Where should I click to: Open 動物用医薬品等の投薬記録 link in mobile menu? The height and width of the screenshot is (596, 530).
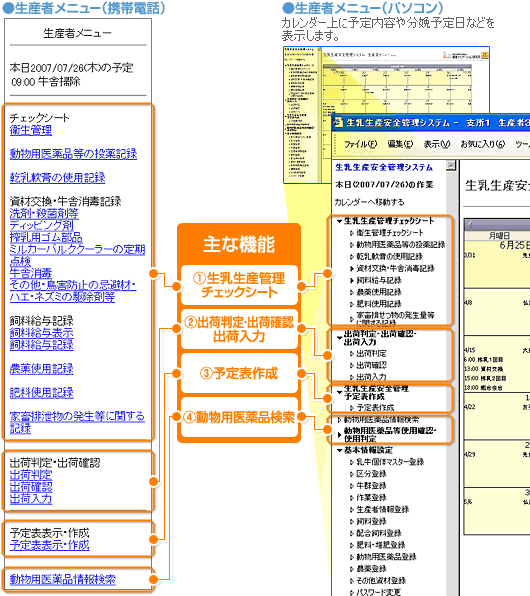pyautogui.click(x=73, y=154)
